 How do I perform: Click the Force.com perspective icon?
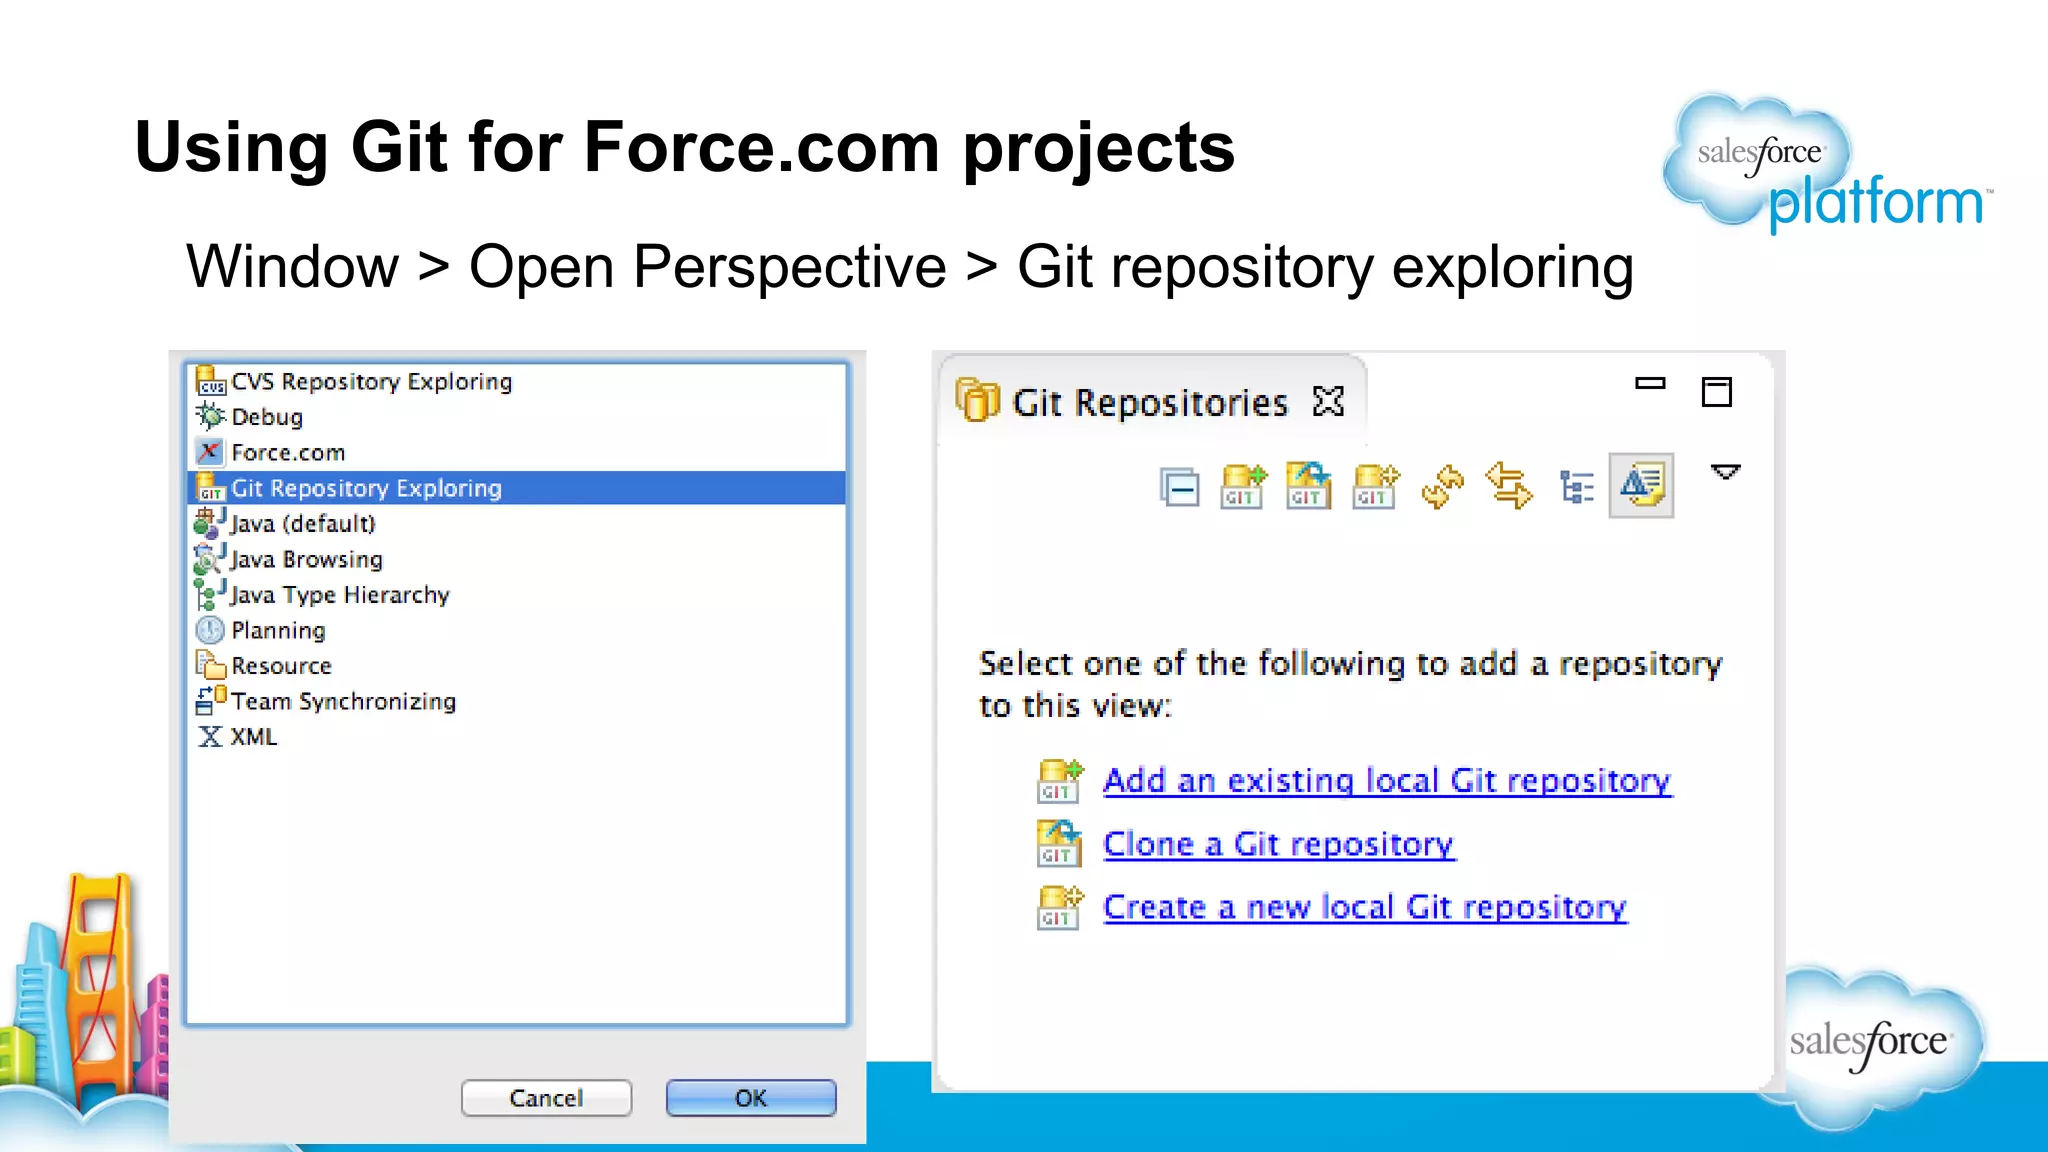point(210,452)
